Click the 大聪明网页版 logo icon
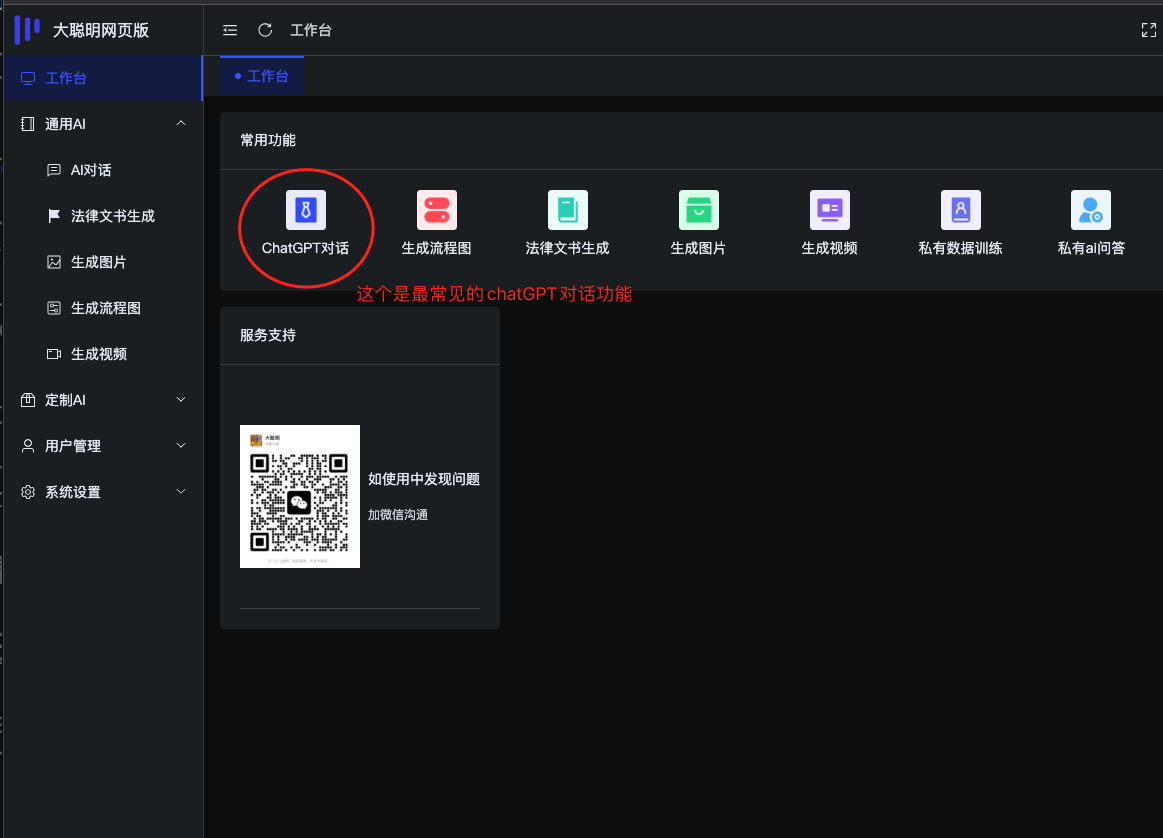The width and height of the screenshot is (1163, 838). [x=27, y=30]
